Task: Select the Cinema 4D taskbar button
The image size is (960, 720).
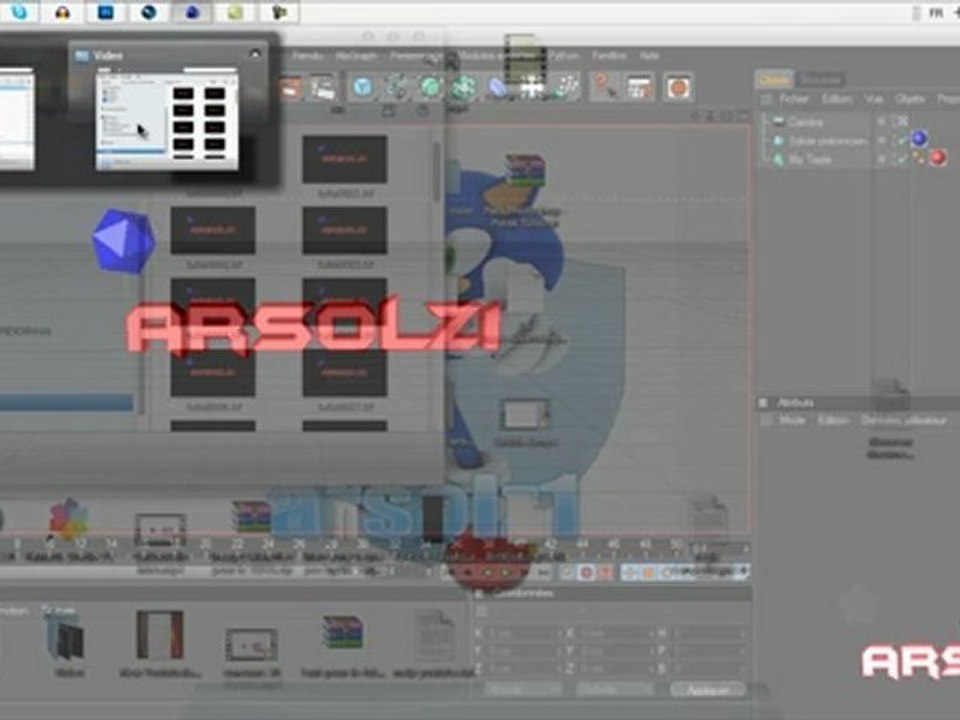Action: [x=192, y=12]
